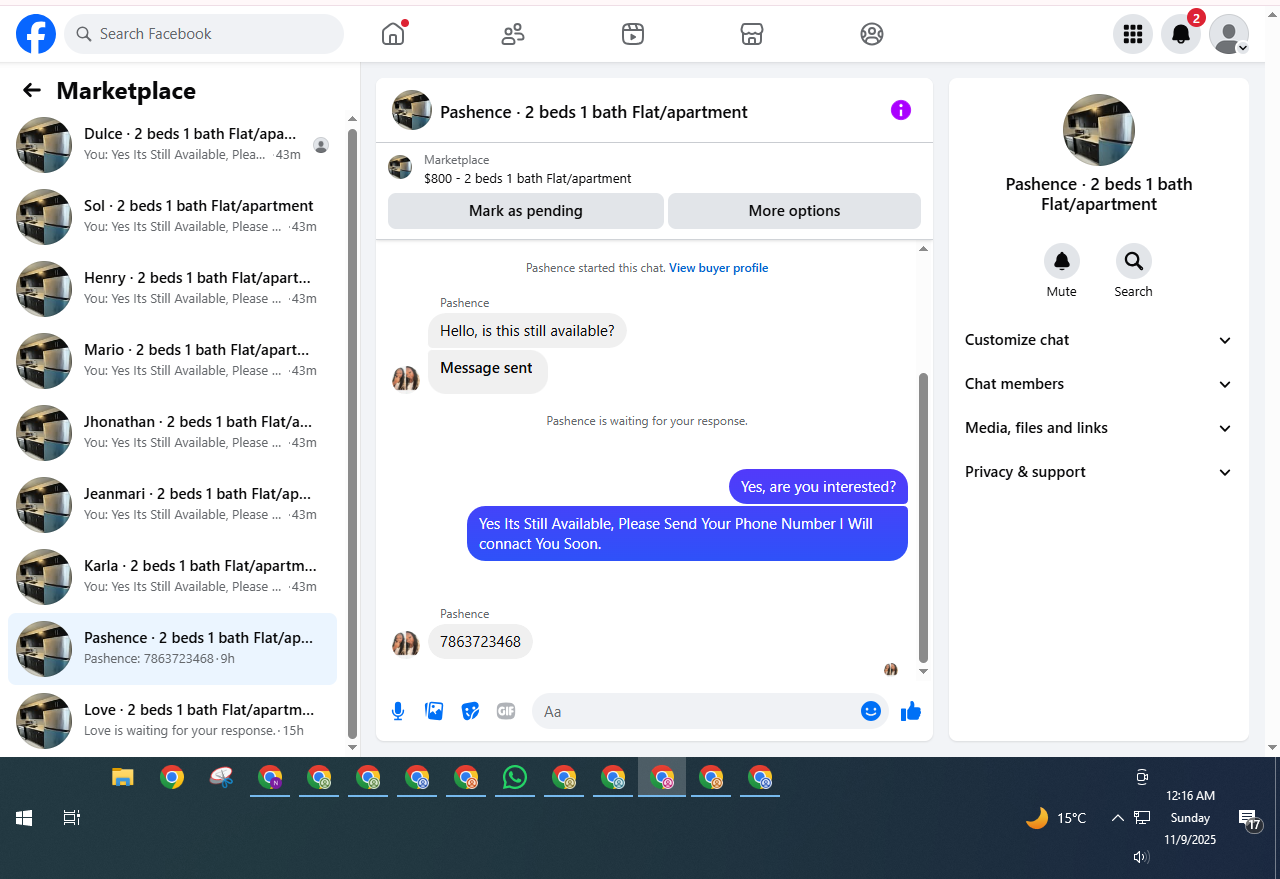This screenshot has height=879, width=1280.
Task: Expand the Chat members section
Action: 1099,384
